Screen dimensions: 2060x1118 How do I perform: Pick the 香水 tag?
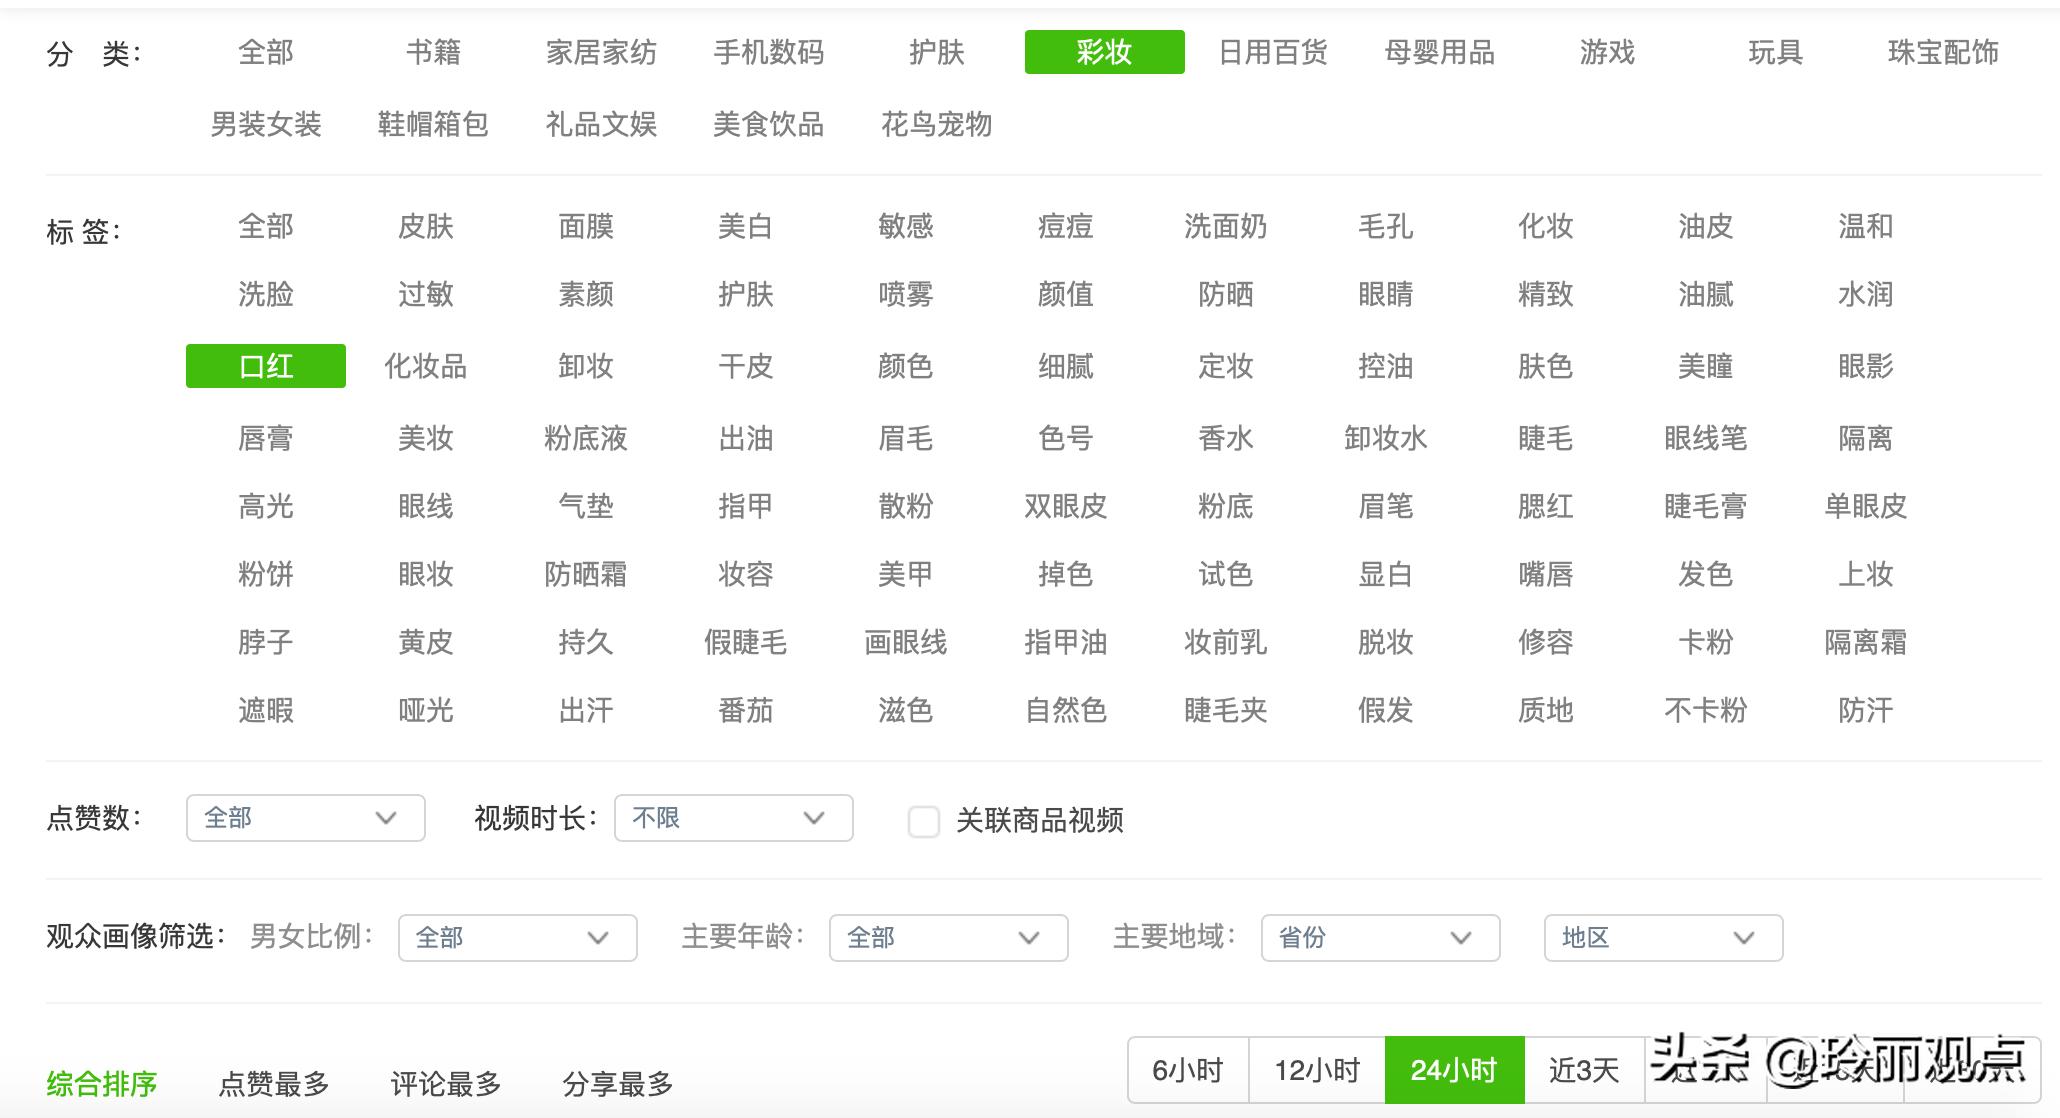pyautogui.click(x=1226, y=438)
